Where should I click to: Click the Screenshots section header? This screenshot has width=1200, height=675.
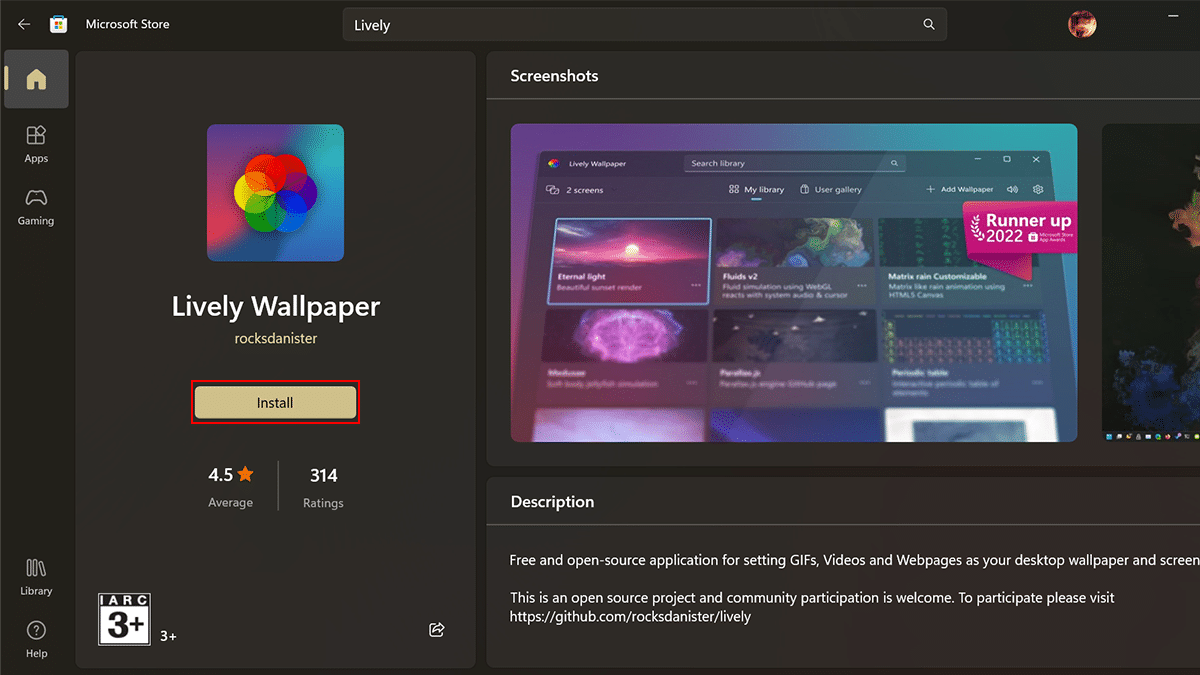coord(554,76)
